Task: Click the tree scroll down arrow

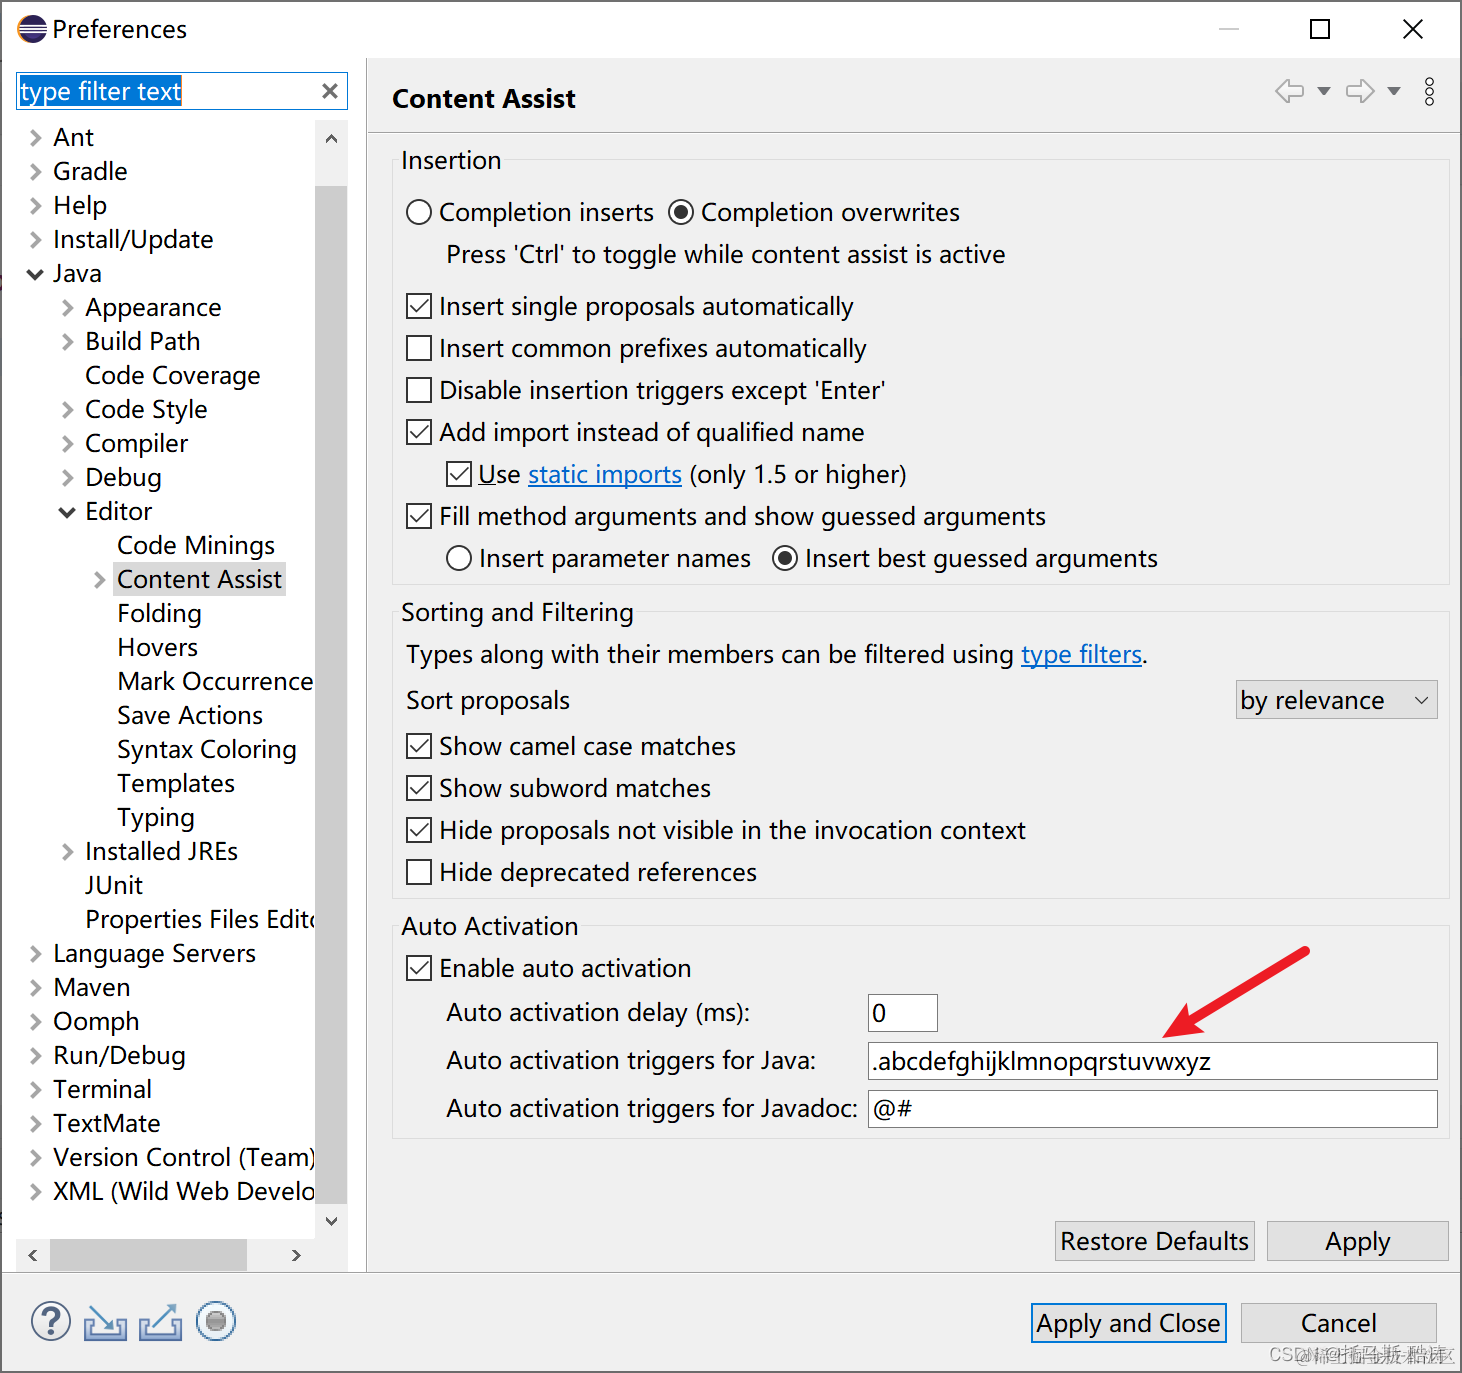Action: point(331,1221)
